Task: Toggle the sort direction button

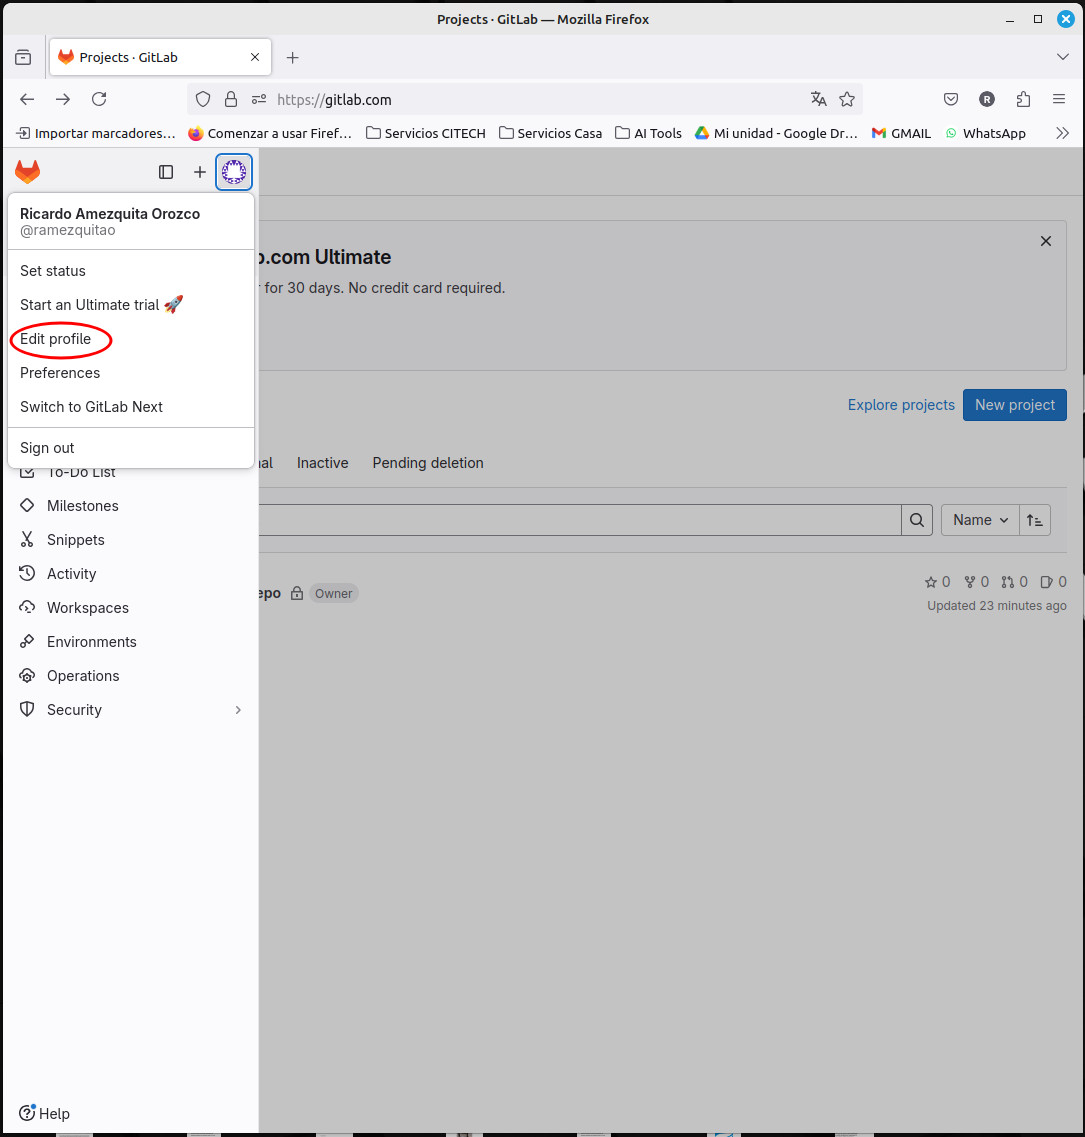Action: click(x=1035, y=520)
